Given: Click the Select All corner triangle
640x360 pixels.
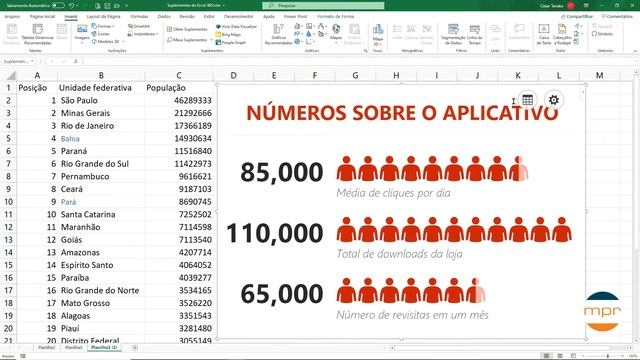Looking at the screenshot, I should pyautogui.click(x=11, y=76).
